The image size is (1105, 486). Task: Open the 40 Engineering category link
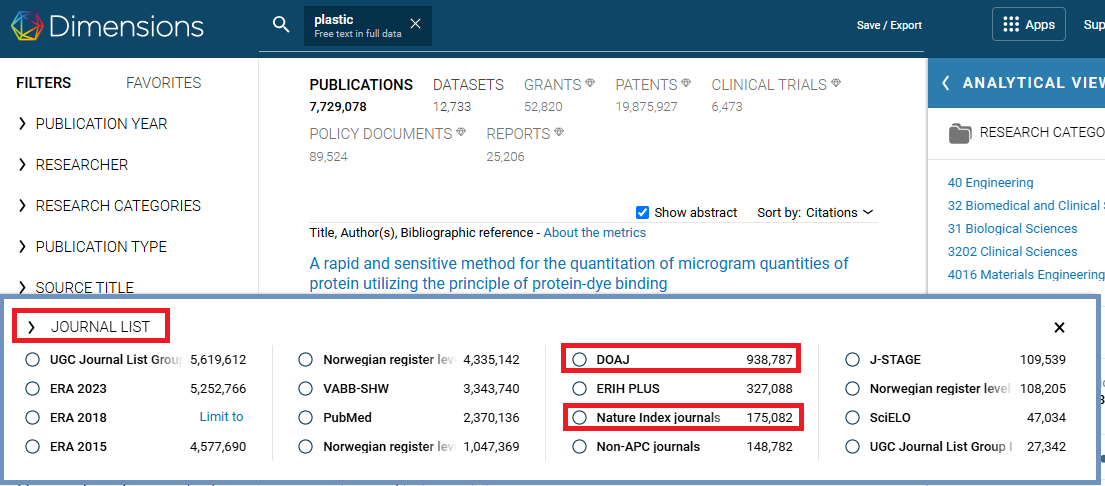[x=990, y=183]
